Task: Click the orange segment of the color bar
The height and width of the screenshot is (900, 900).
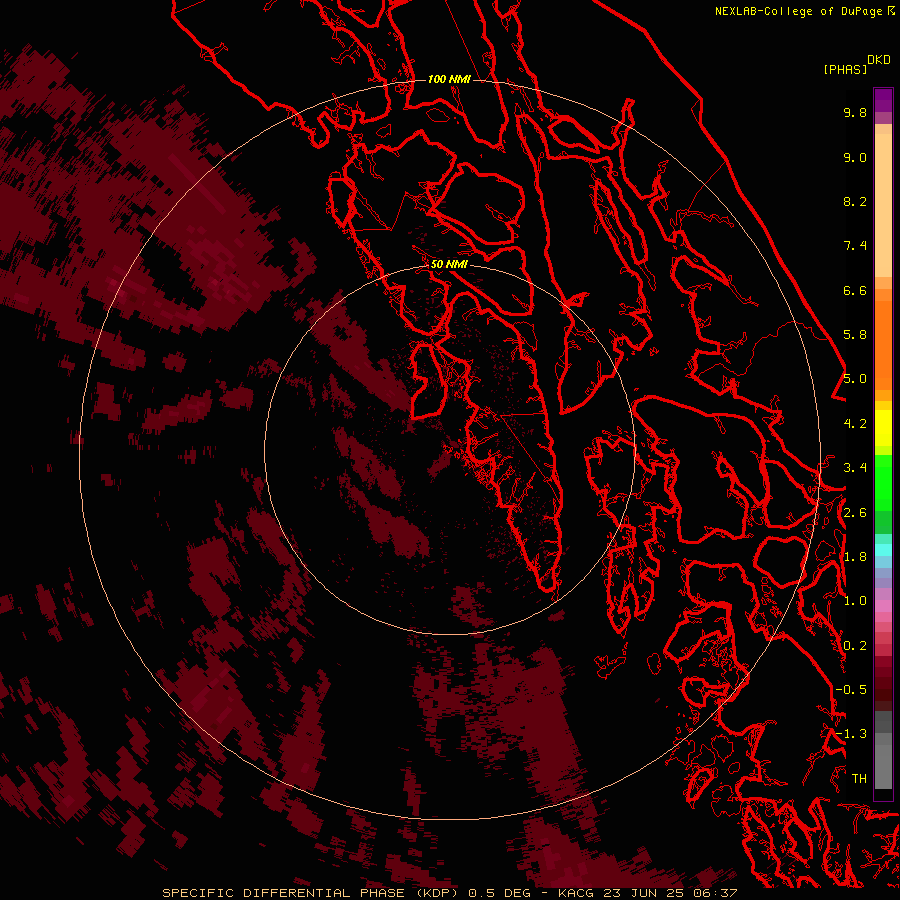Action: click(x=883, y=344)
